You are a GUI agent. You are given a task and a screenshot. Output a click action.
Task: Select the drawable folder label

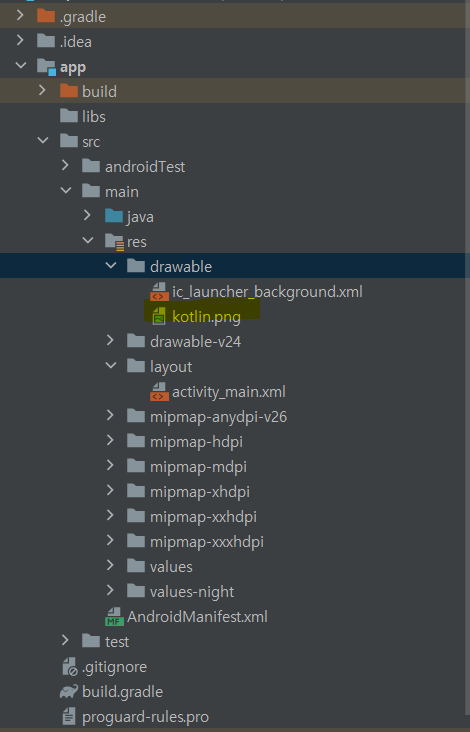[181, 267]
